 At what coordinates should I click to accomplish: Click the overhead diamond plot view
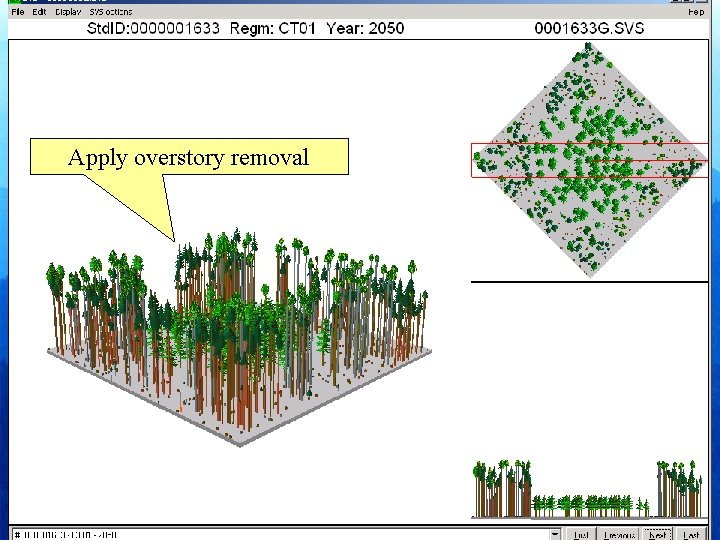[591, 160]
